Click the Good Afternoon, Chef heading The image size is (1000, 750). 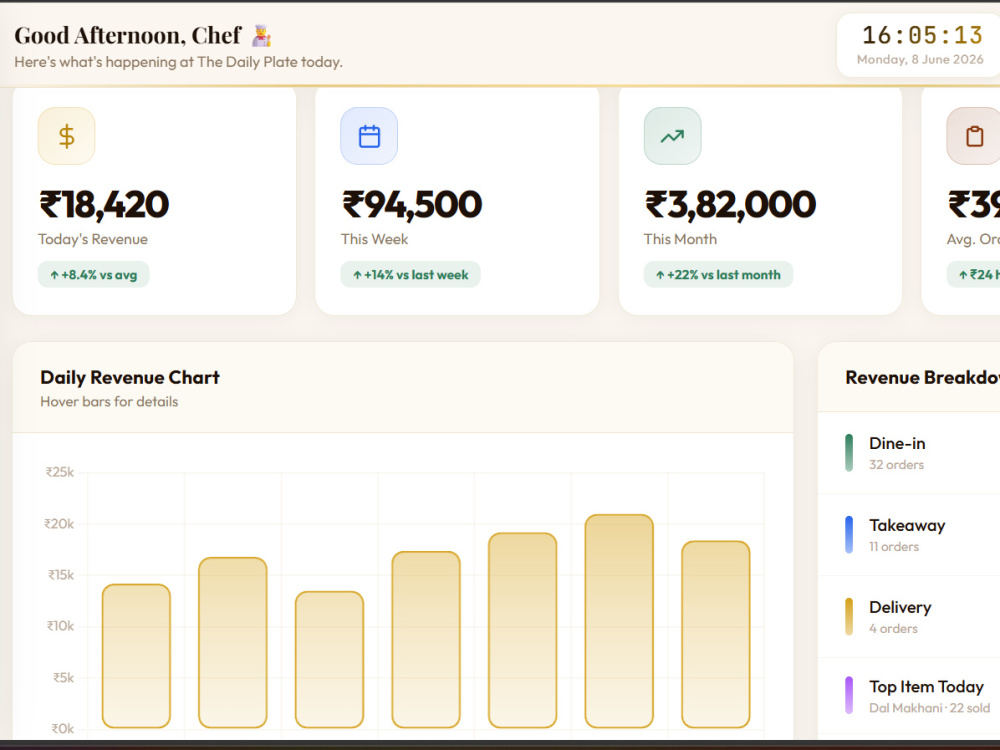pos(128,36)
